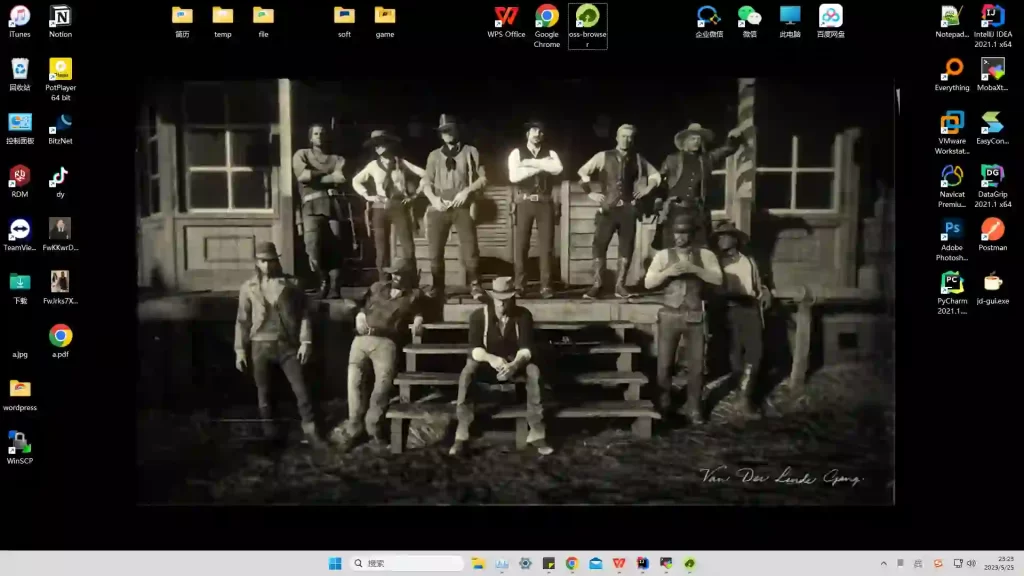1024x576 pixels.
Task: Select the EasyConnect shortcut
Action: tap(993, 128)
